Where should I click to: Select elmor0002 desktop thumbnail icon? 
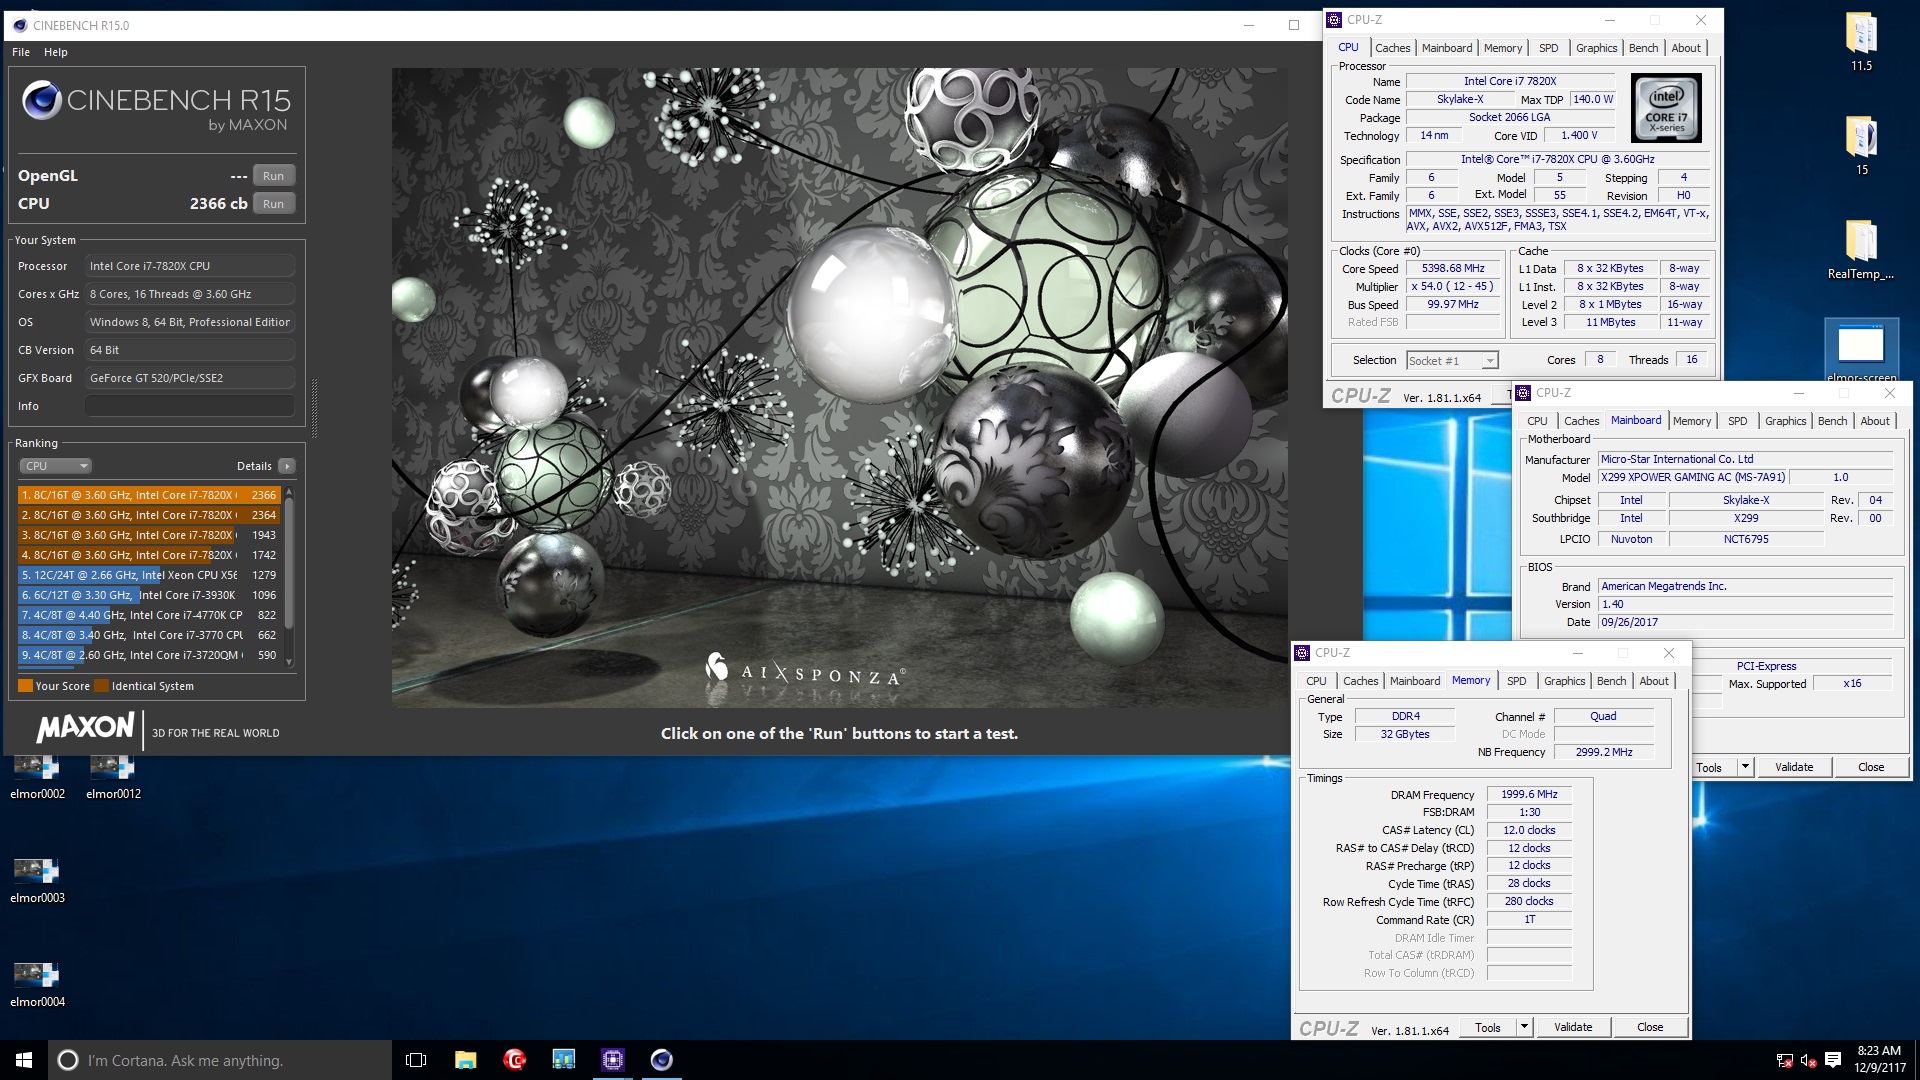pos(37,767)
